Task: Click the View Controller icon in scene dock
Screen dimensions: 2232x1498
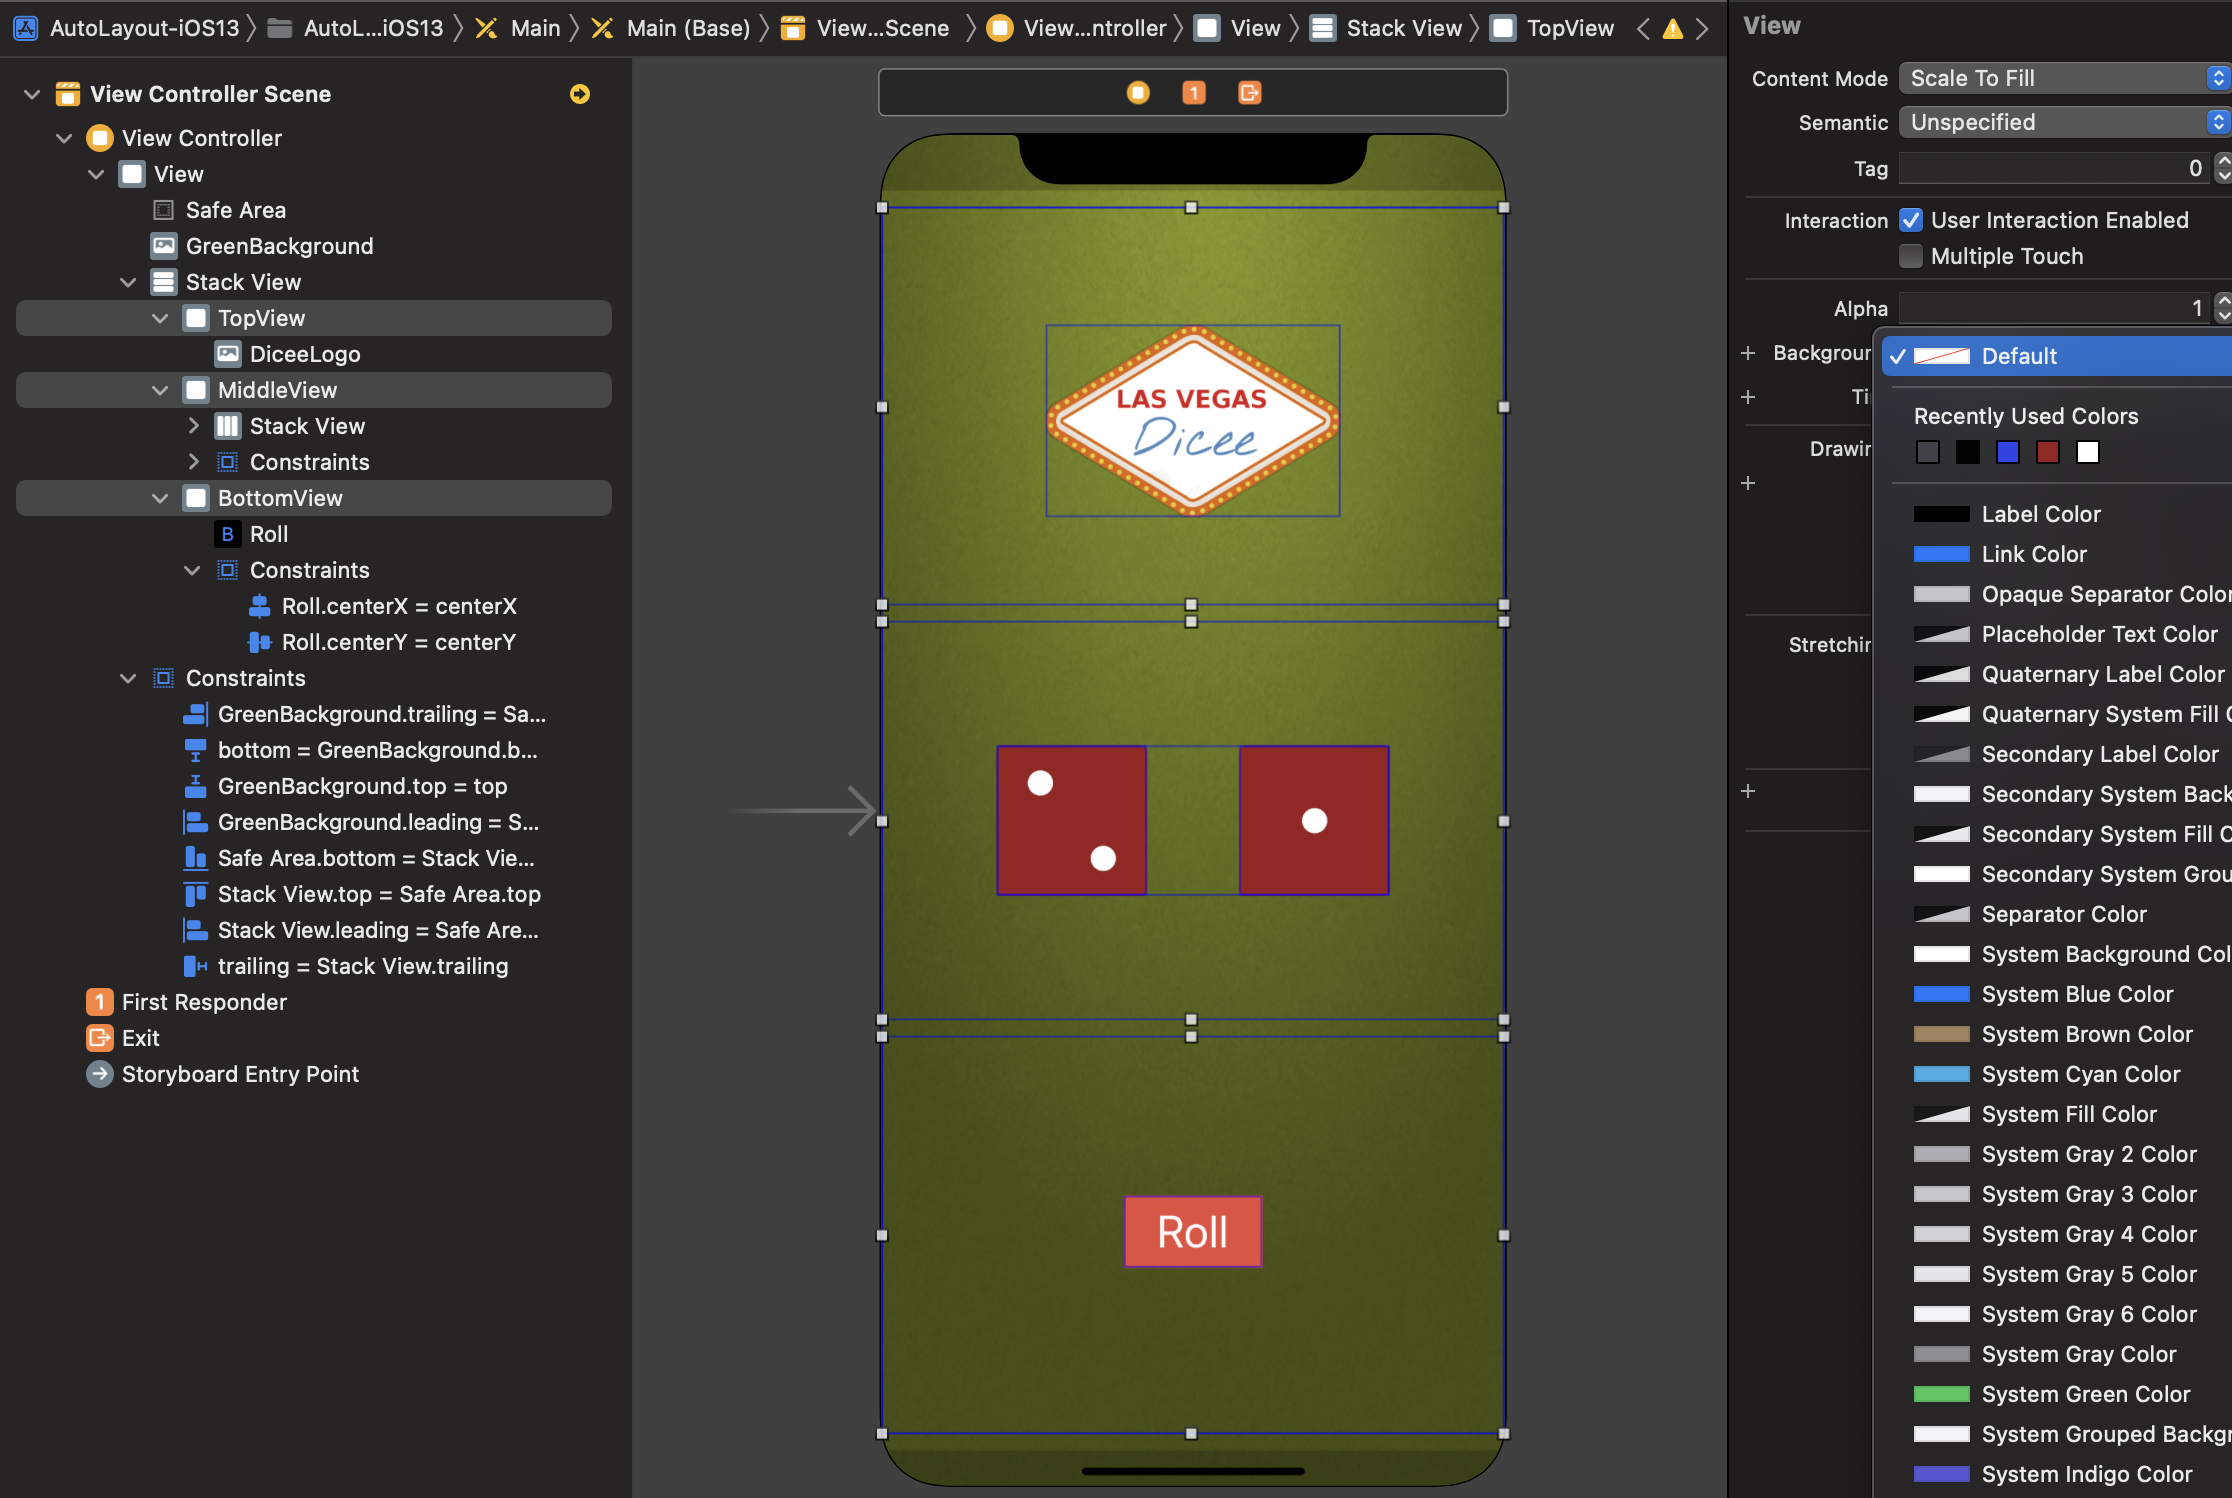Action: pos(1138,93)
